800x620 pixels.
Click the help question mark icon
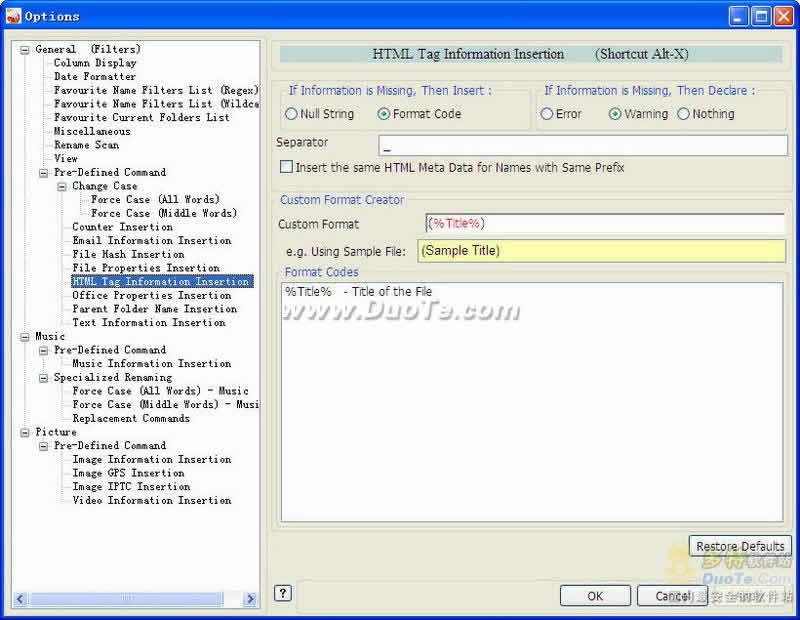click(x=283, y=593)
